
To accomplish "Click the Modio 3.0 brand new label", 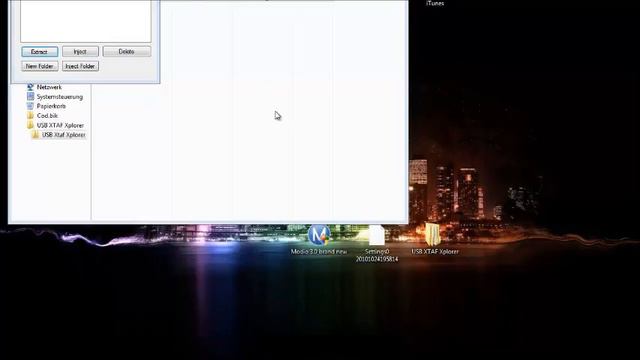I will pyautogui.click(x=319, y=252).
